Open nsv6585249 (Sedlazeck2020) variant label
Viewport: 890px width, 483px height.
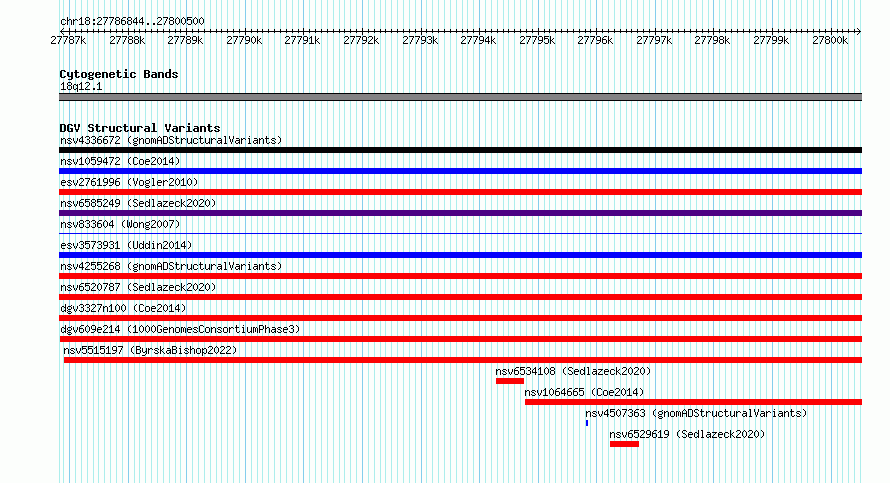[x=138, y=203]
